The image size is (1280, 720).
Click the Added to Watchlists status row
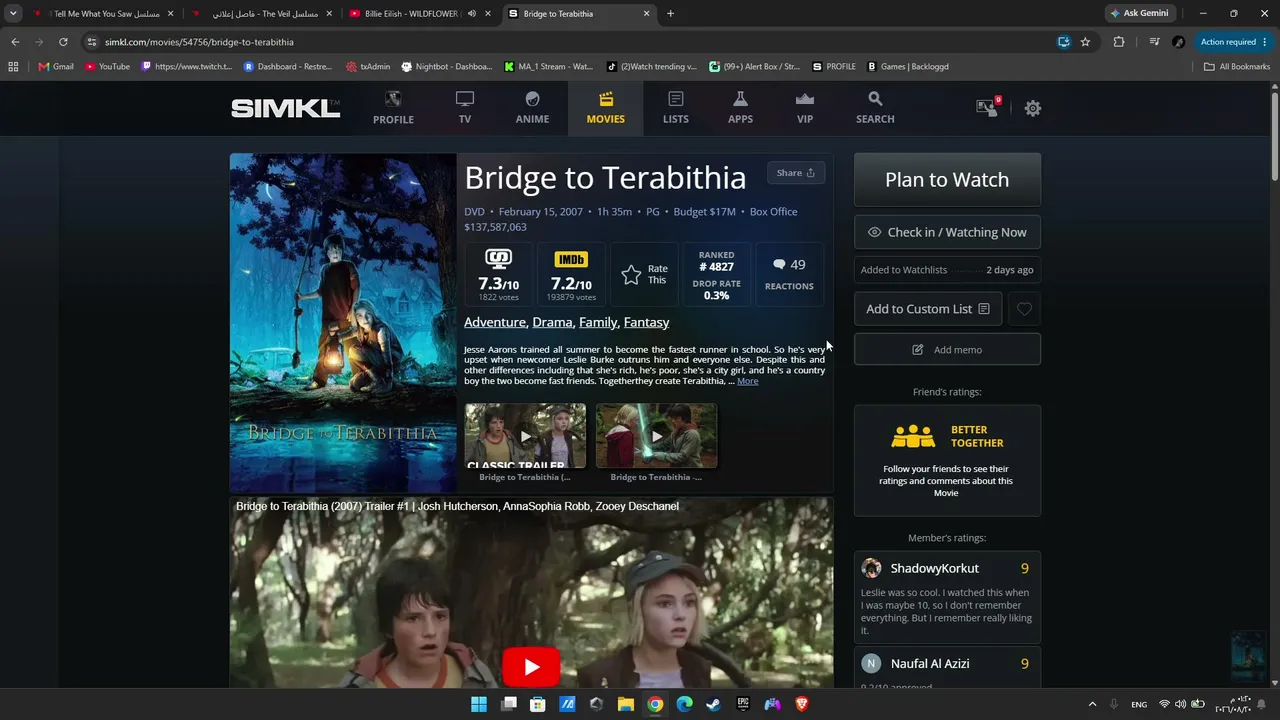point(947,270)
